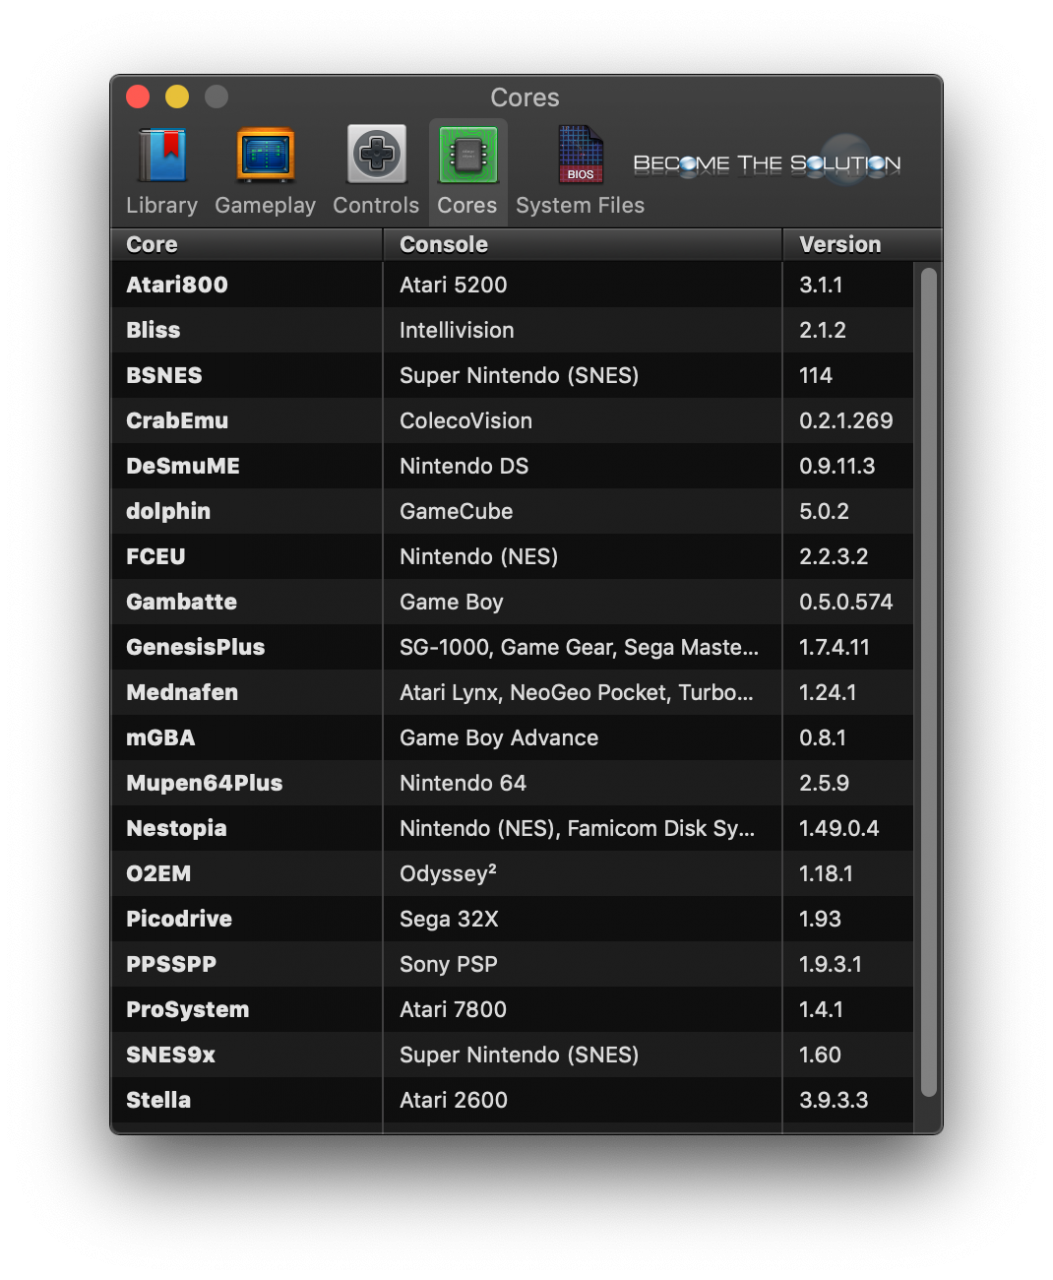The height and width of the screenshot is (1280, 1053).
Task: Select the Picodrive core row
Action: 512,919
